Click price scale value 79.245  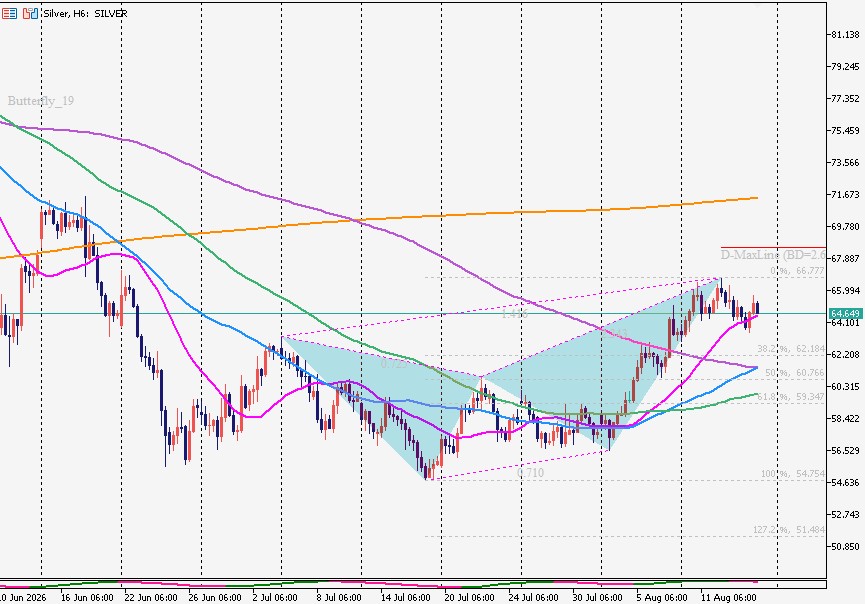point(845,67)
